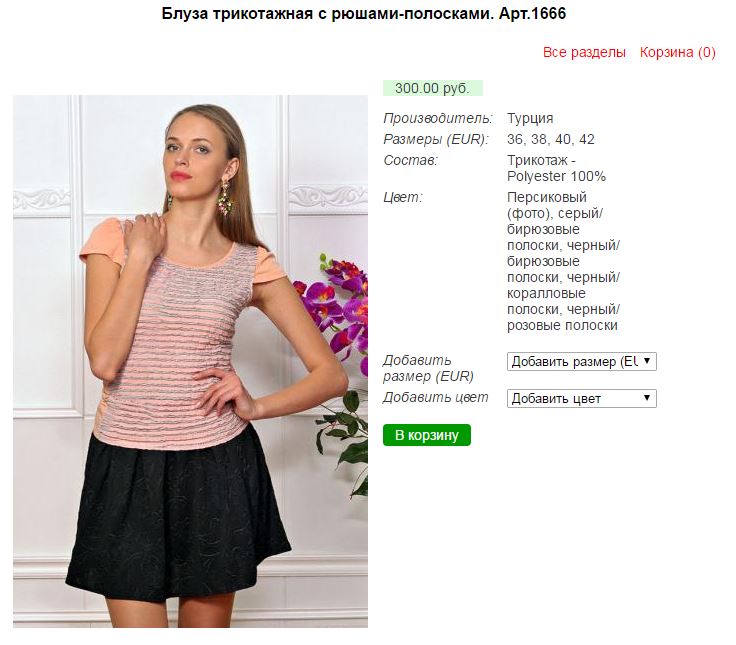Go to the 'Корзина (0)' cart link
736x645 pixels.
click(677, 52)
